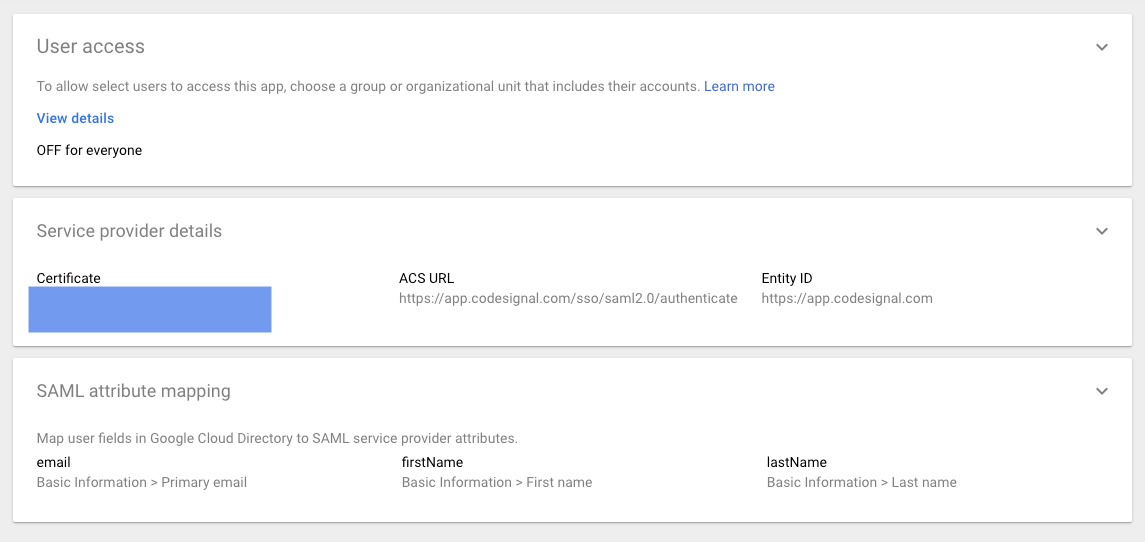The height and width of the screenshot is (542, 1145).
Task: Click the firstName attribute name
Action: (432, 462)
